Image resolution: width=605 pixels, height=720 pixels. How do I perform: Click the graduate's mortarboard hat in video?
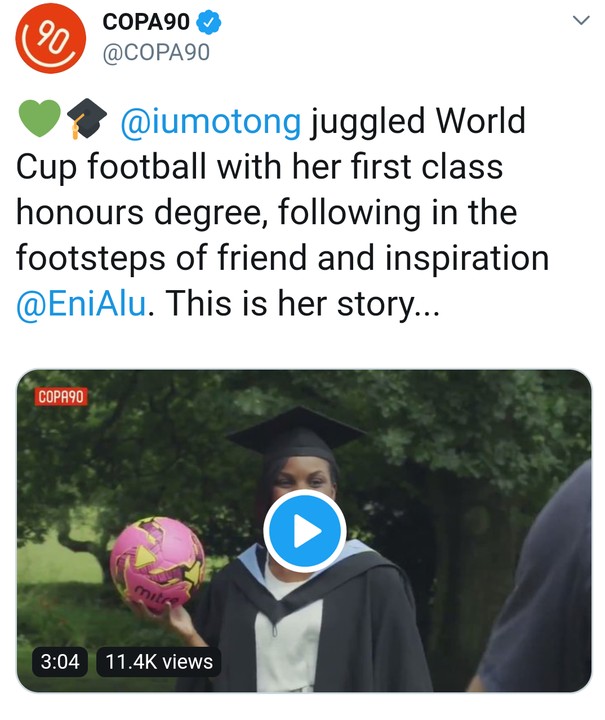click(296, 434)
